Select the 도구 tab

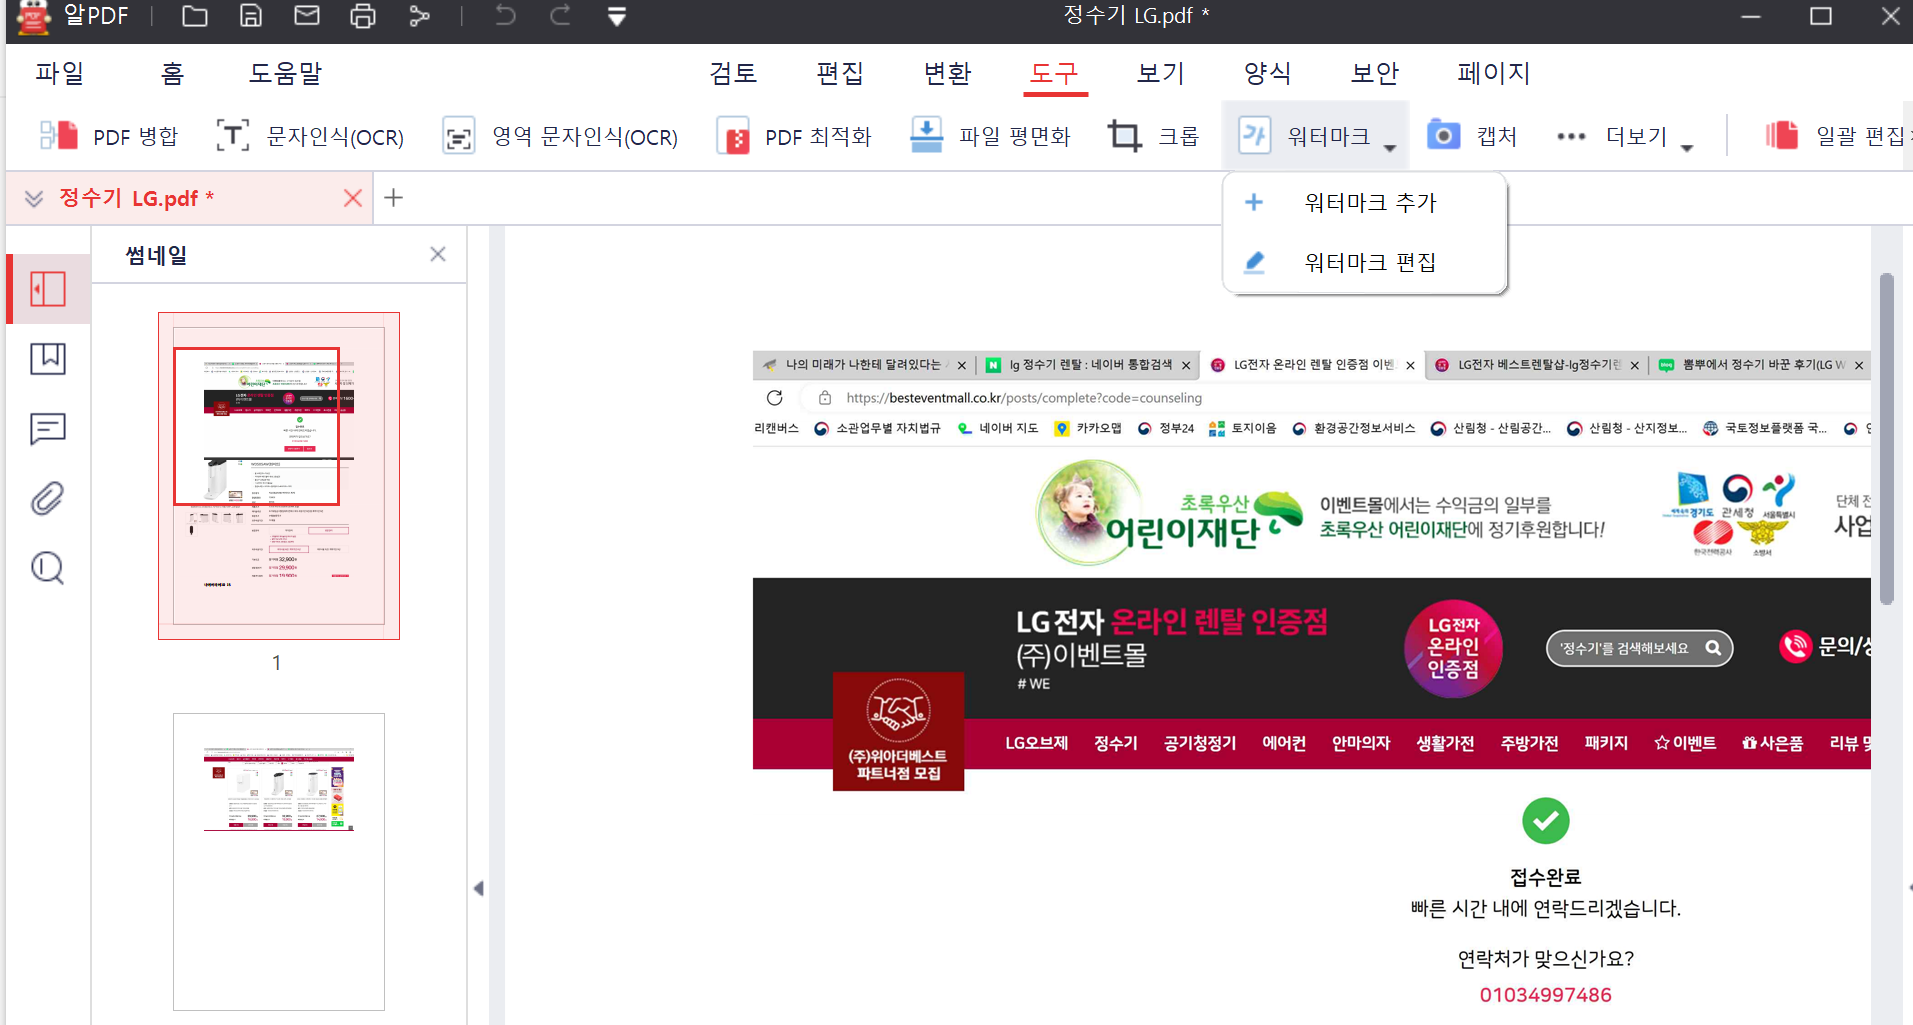[1055, 73]
